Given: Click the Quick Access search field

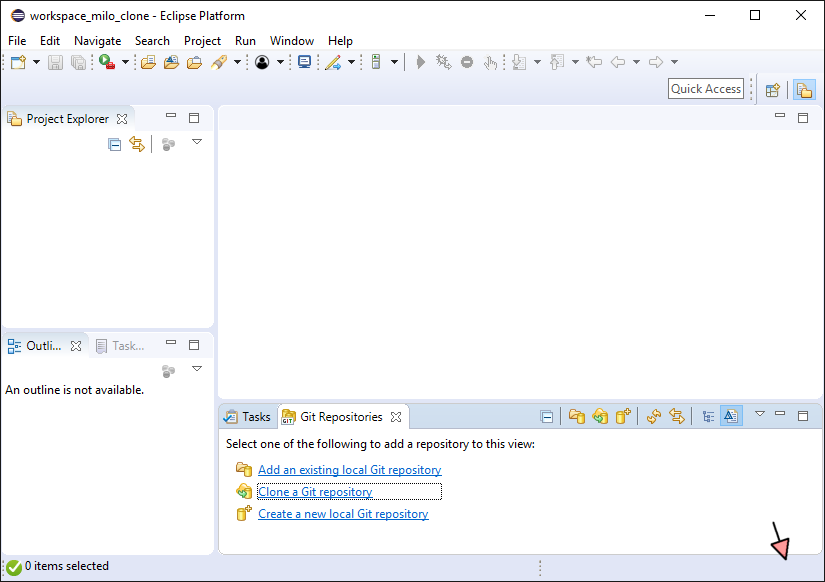Looking at the screenshot, I should click(x=706, y=89).
